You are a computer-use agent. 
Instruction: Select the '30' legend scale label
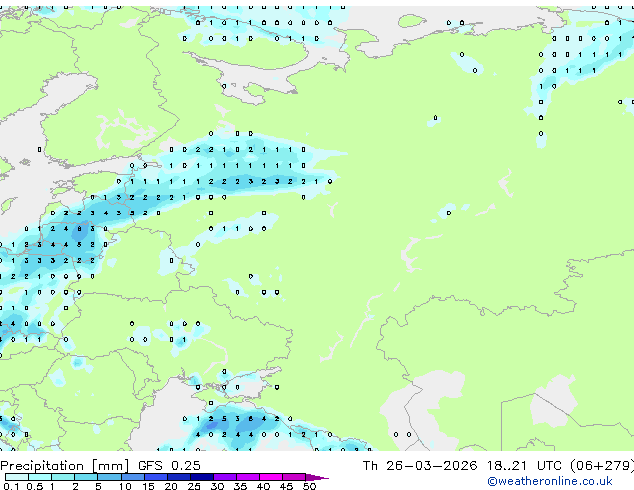coord(217,486)
